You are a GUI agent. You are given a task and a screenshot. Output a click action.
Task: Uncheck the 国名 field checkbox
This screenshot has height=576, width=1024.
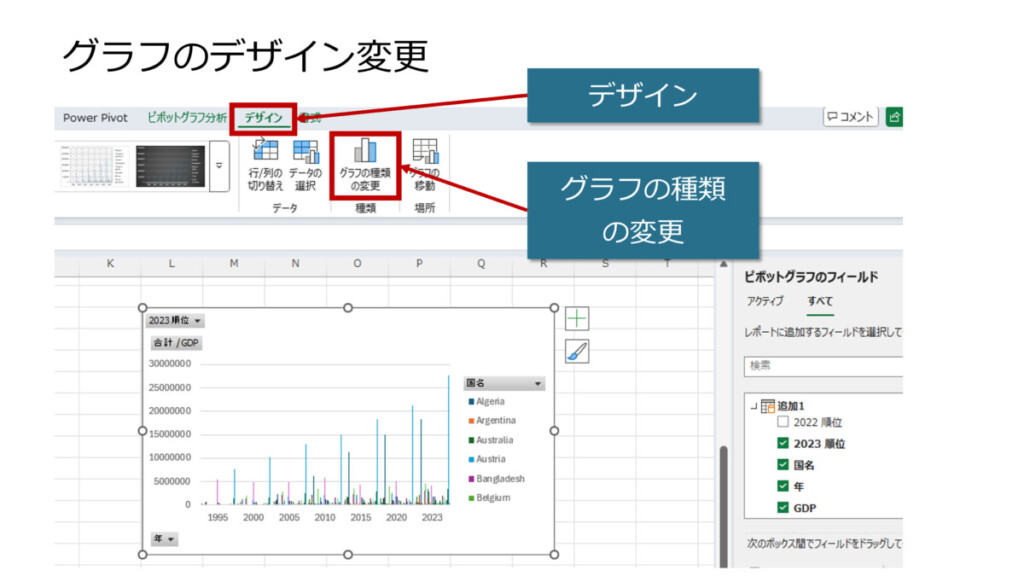pos(783,465)
